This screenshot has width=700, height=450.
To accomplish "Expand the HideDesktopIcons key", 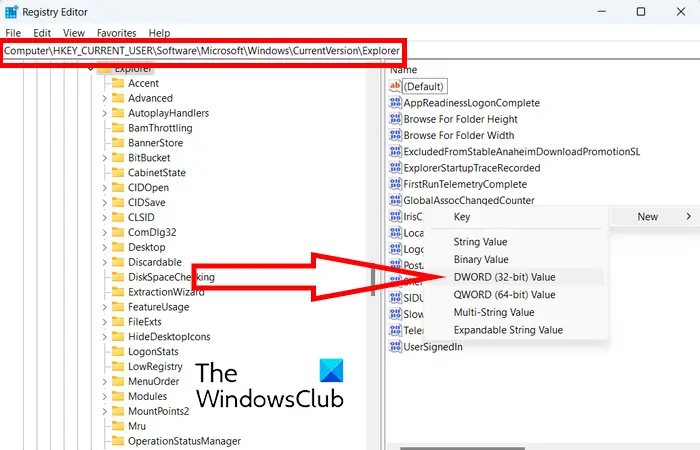I will point(104,337).
